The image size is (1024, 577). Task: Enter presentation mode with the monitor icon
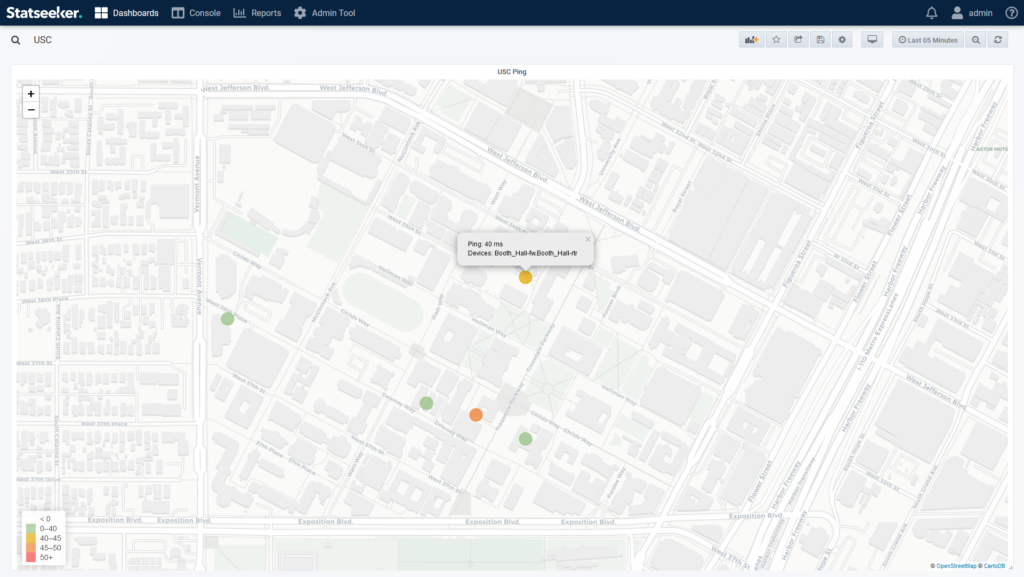tap(872, 40)
